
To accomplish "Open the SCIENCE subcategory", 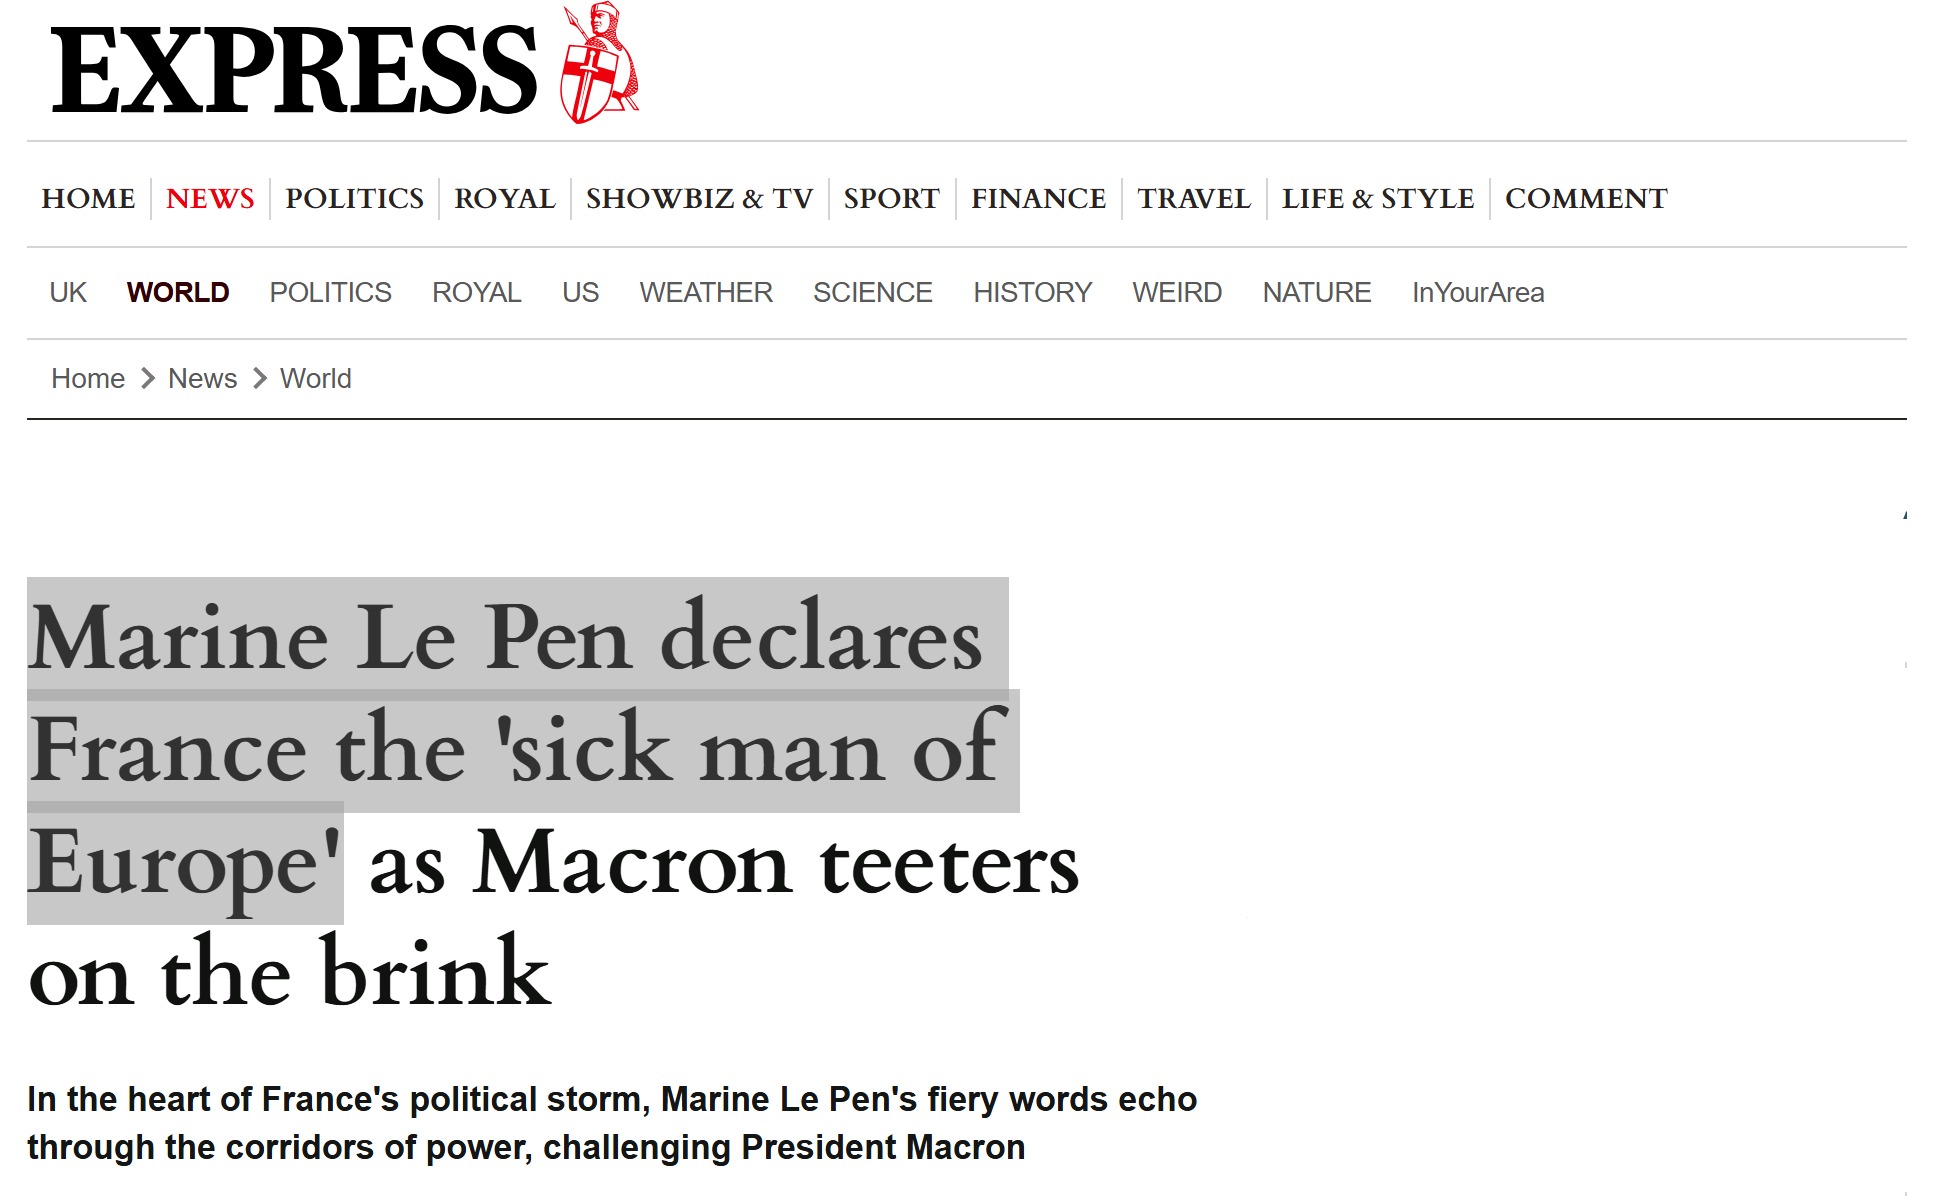I will (873, 292).
